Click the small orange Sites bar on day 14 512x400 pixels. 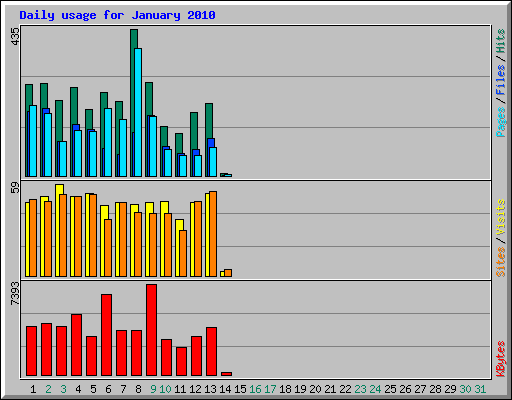(228, 273)
